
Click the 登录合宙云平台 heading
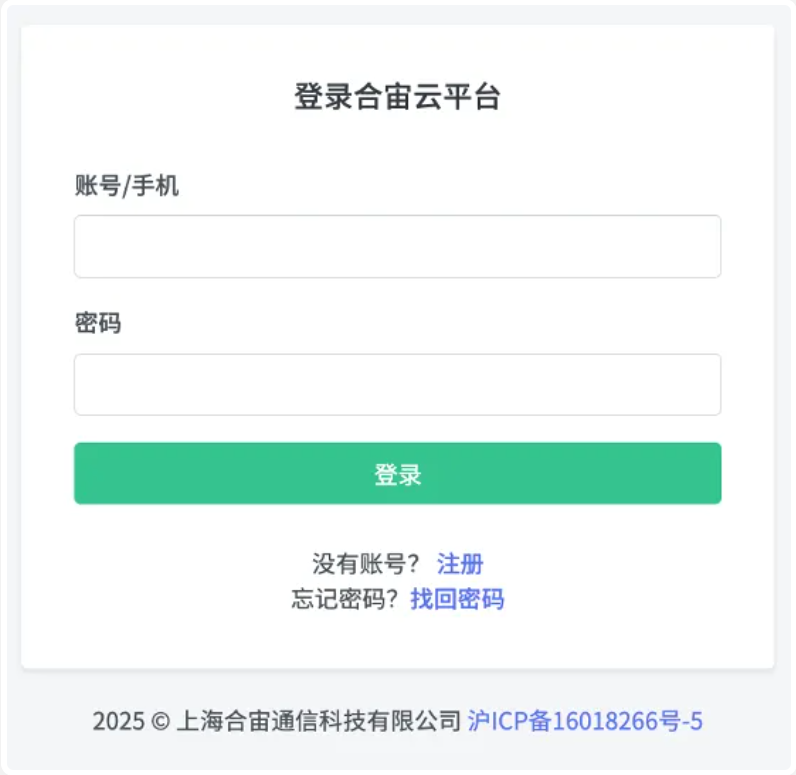tap(397, 97)
